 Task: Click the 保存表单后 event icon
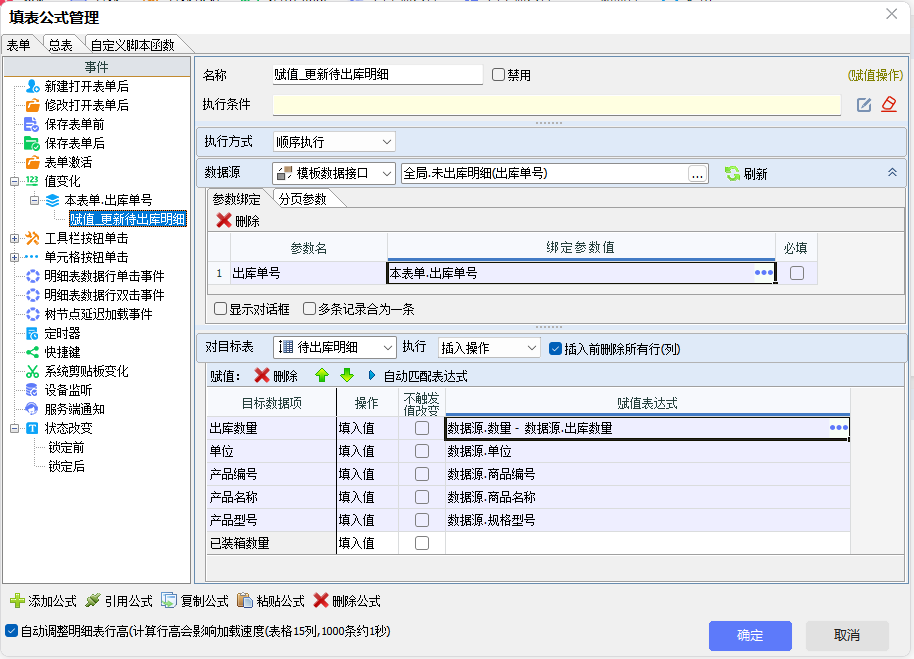(31, 143)
